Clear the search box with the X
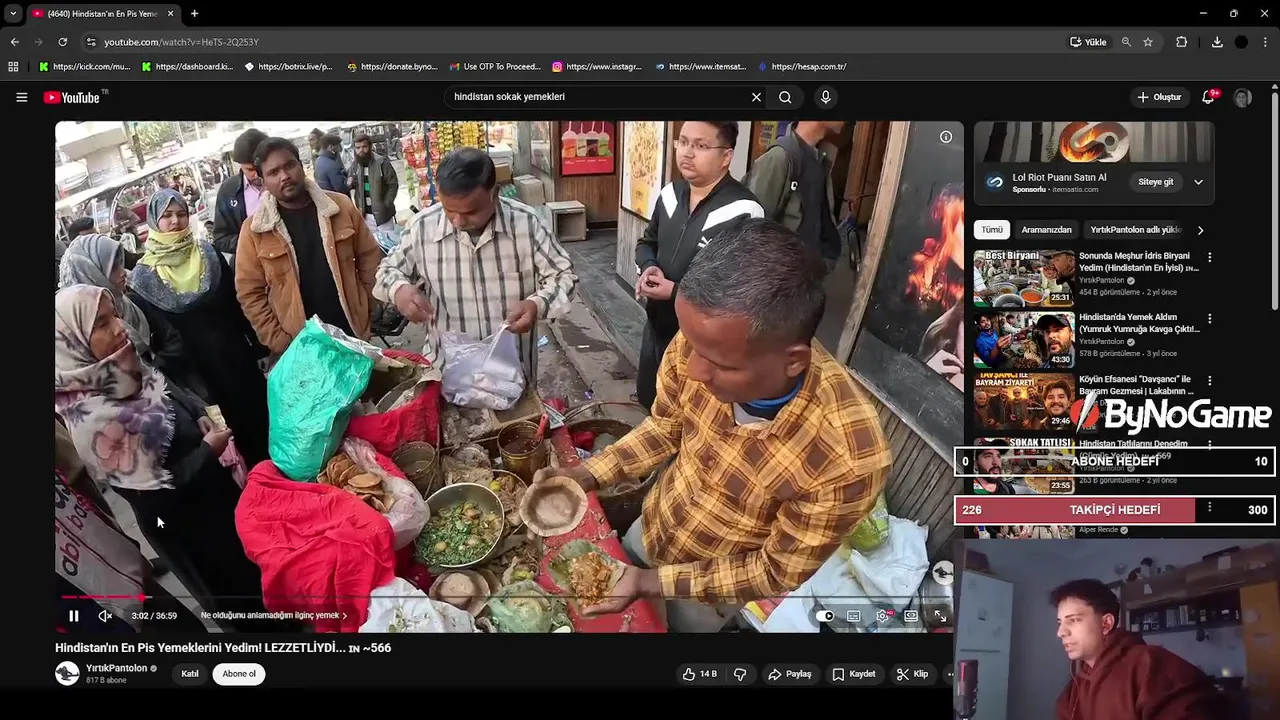The width and height of the screenshot is (1280, 720). pyautogui.click(x=756, y=97)
